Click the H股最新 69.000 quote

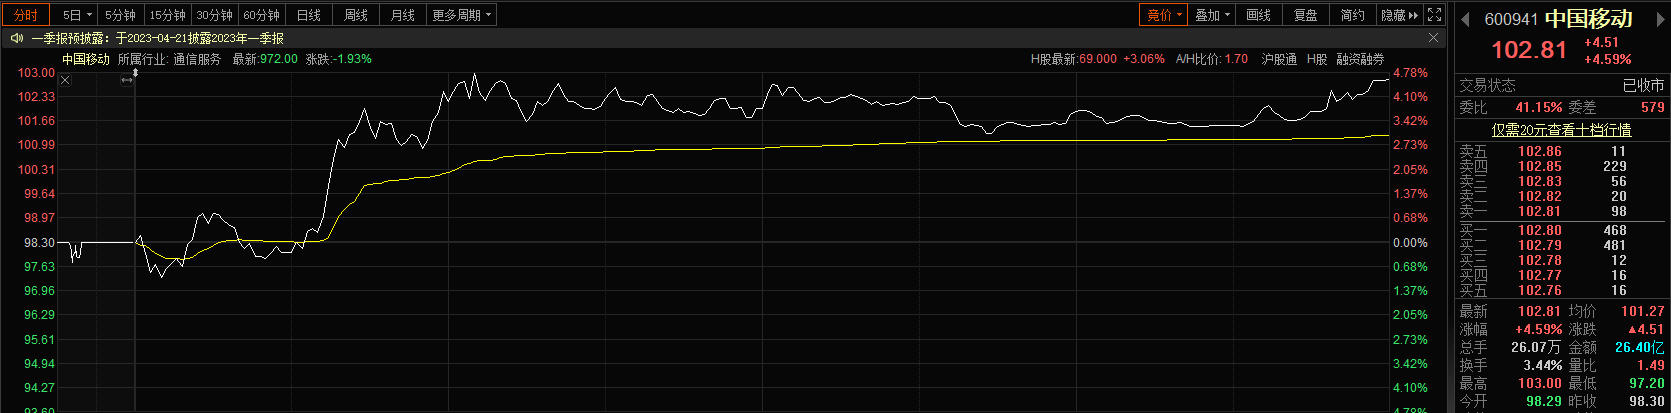[x=1098, y=59]
